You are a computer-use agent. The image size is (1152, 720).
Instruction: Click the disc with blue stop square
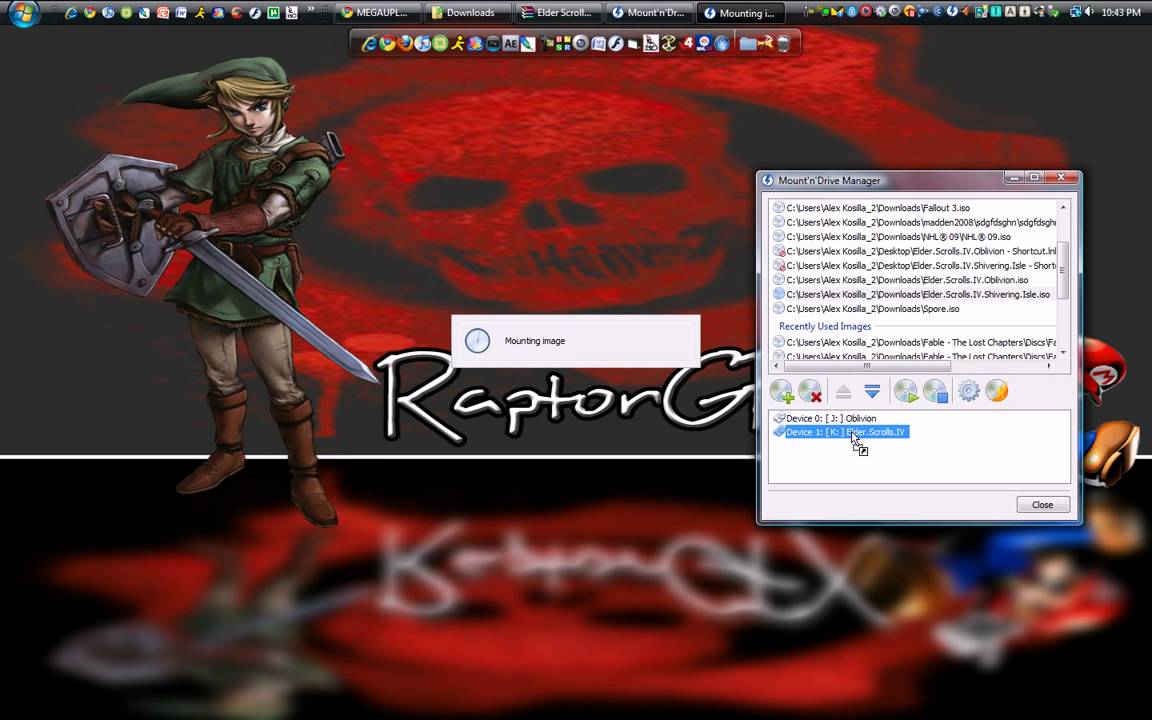click(935, 392)
